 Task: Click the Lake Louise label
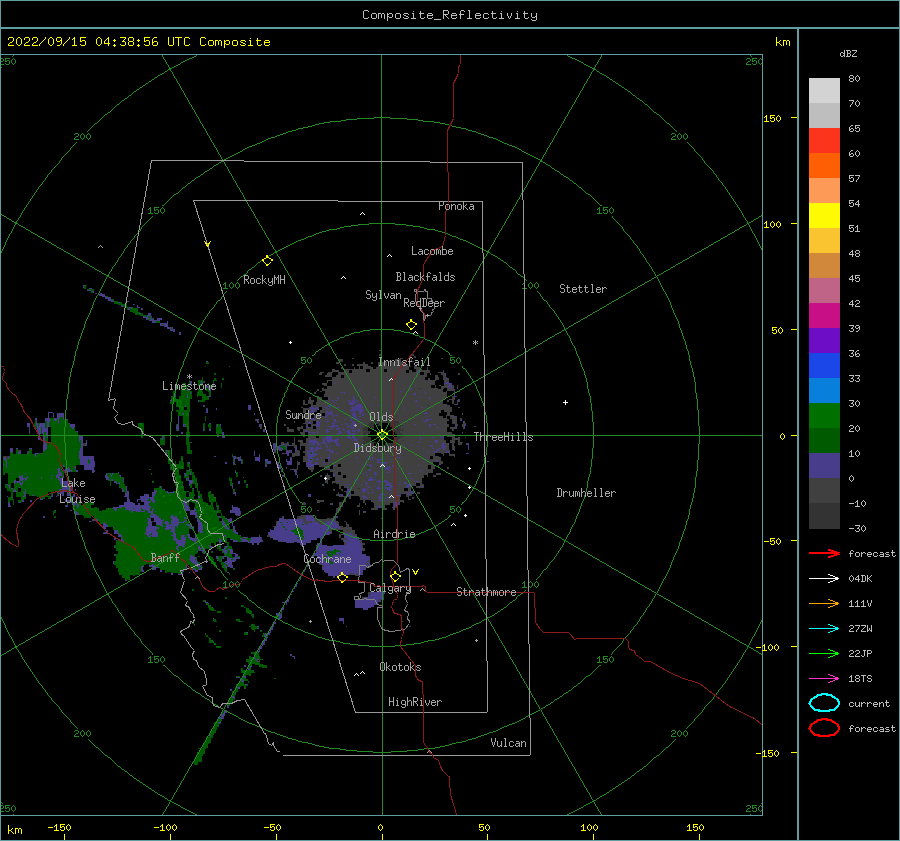click(77, 491)
